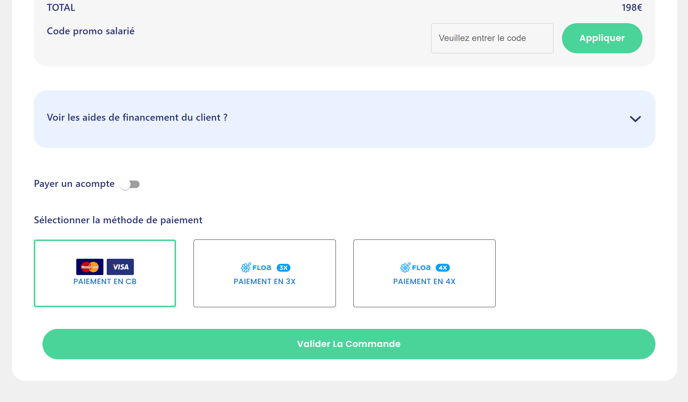Click the Visa card logo

[120, 267]
